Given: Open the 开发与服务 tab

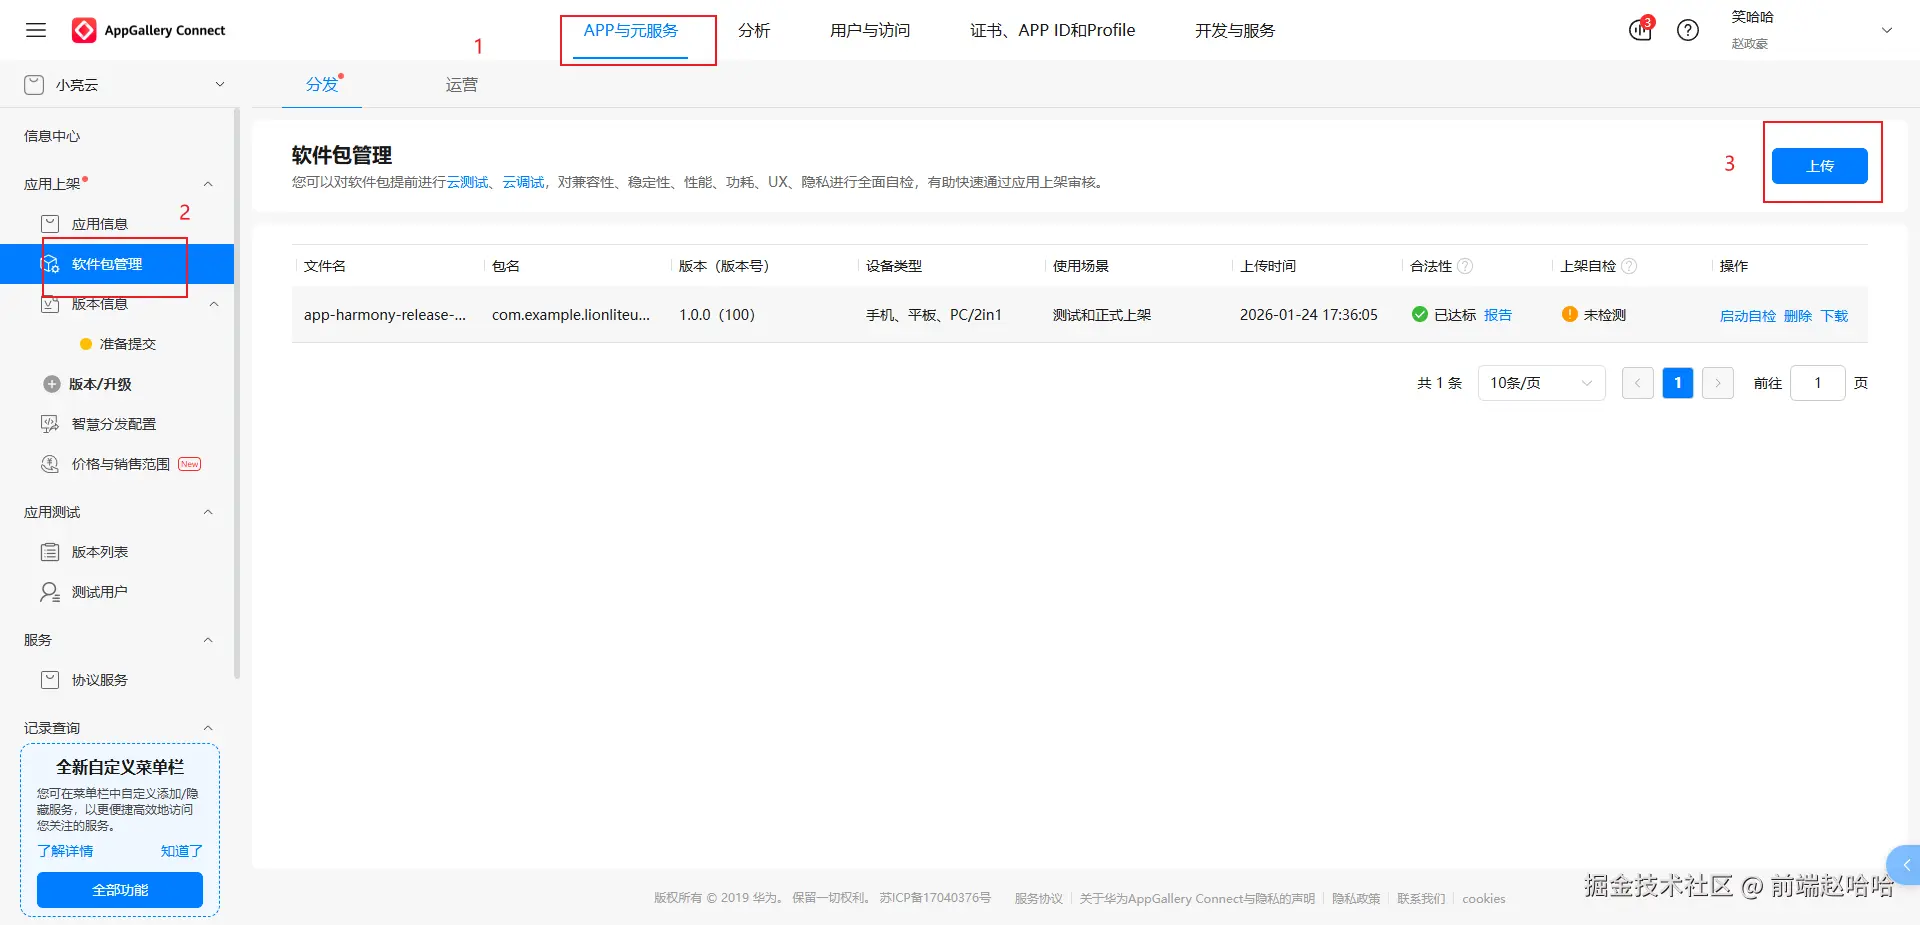Looking at the screenshot, I should coord(1235,31).
